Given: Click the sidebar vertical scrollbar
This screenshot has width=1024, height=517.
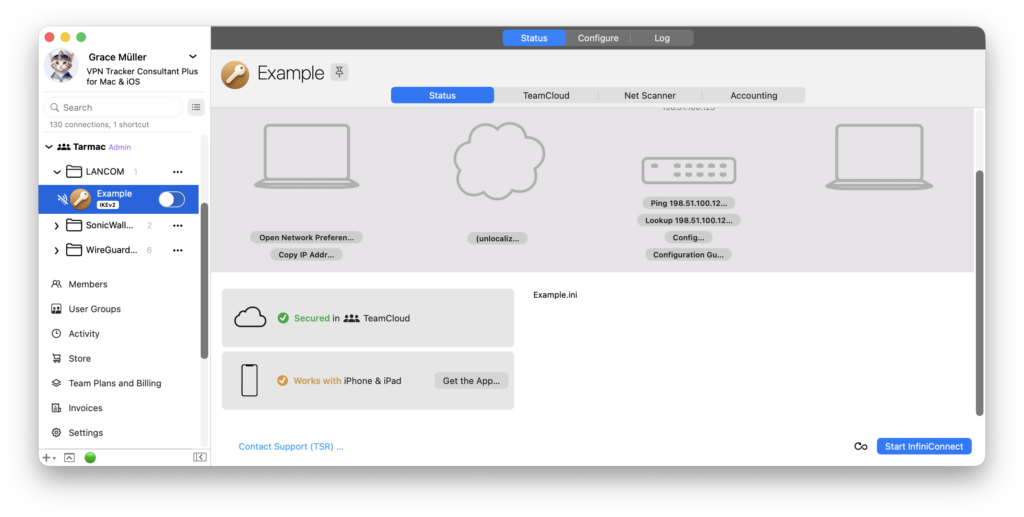Looking at the screenshot, I should 204,281.
